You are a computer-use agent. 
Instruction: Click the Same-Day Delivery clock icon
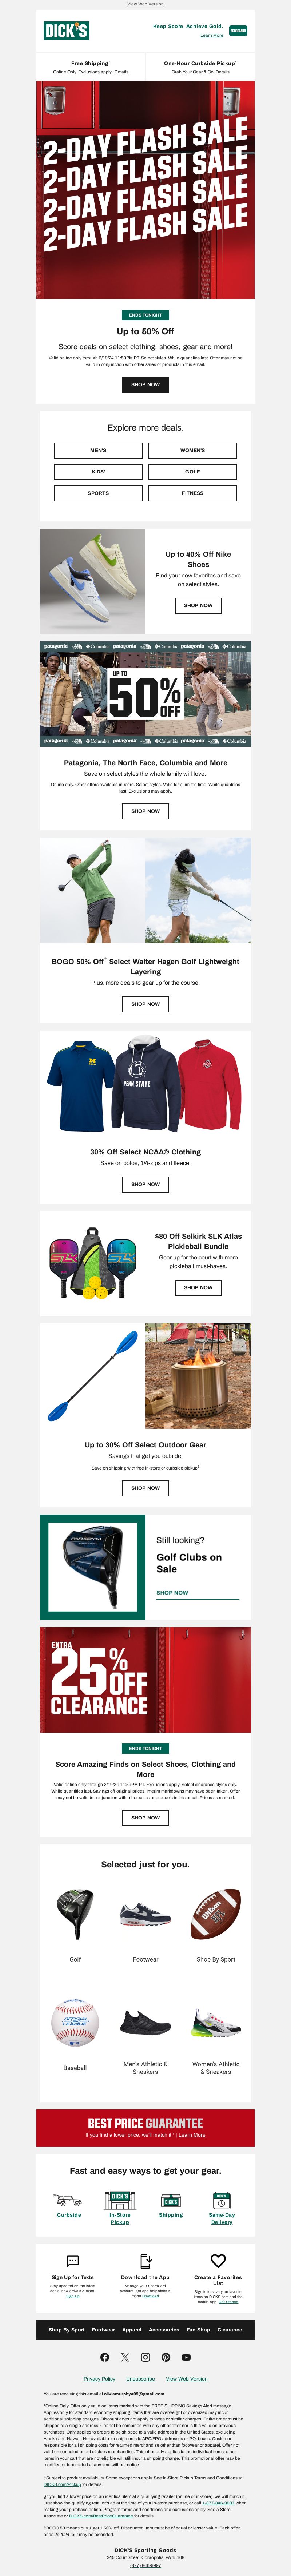222,2199
